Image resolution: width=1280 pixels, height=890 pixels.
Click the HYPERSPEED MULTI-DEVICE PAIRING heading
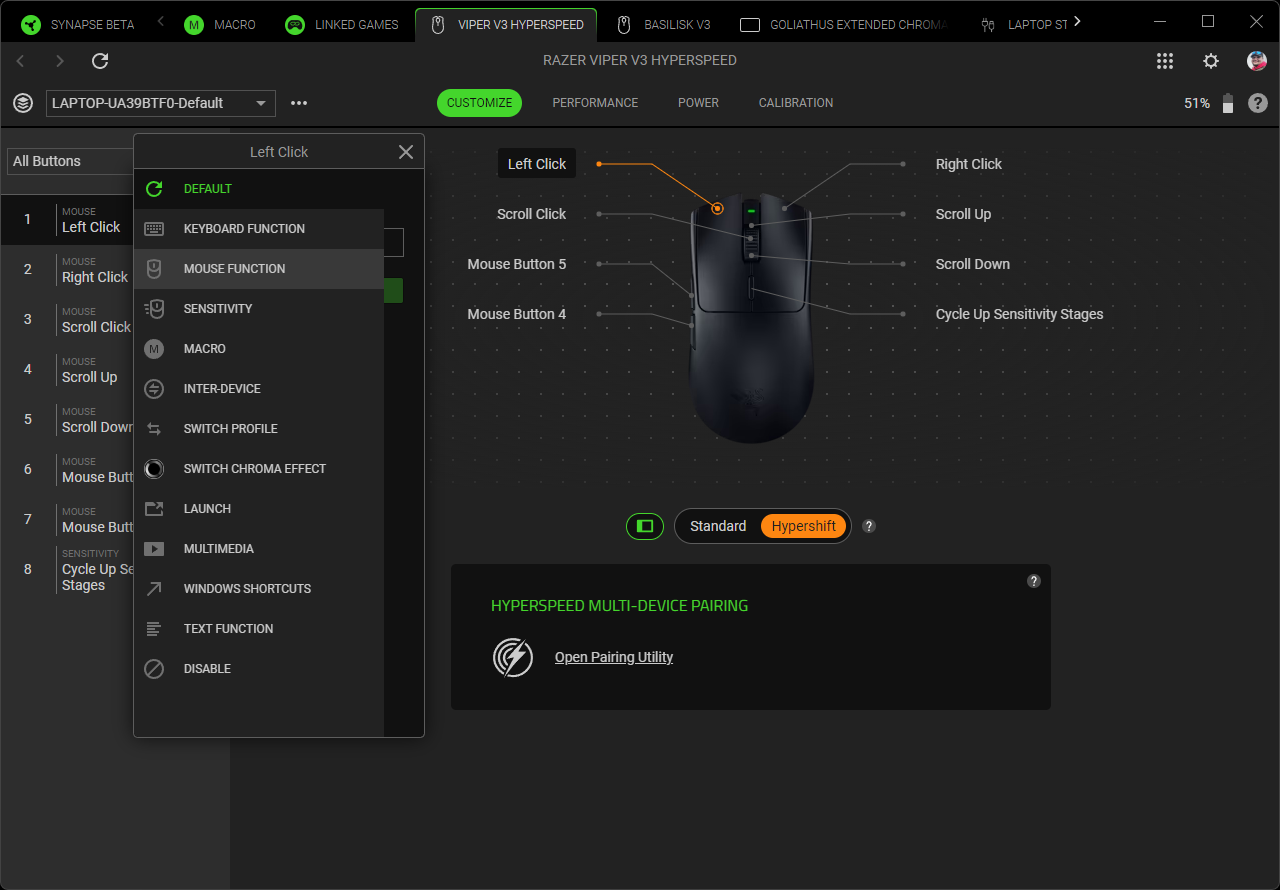[x=620, y=606]
